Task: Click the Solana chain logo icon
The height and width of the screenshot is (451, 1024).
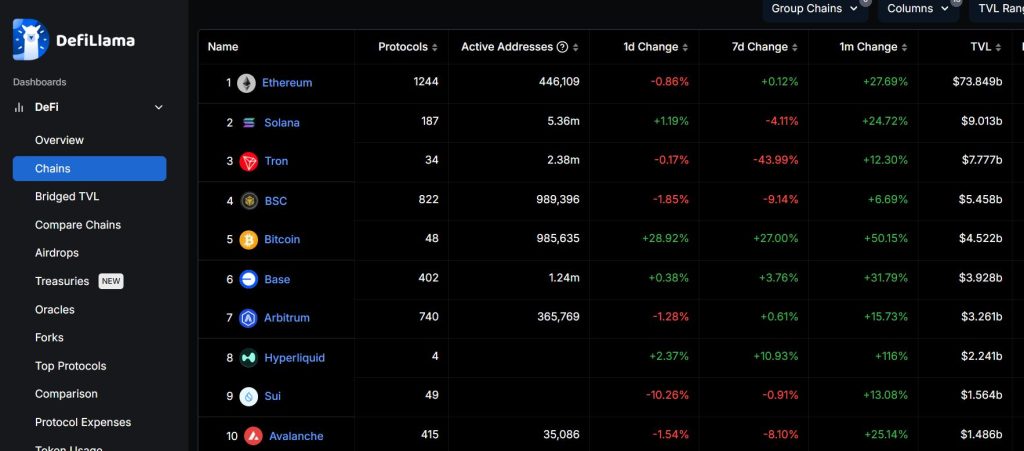Action: point(249,123)
